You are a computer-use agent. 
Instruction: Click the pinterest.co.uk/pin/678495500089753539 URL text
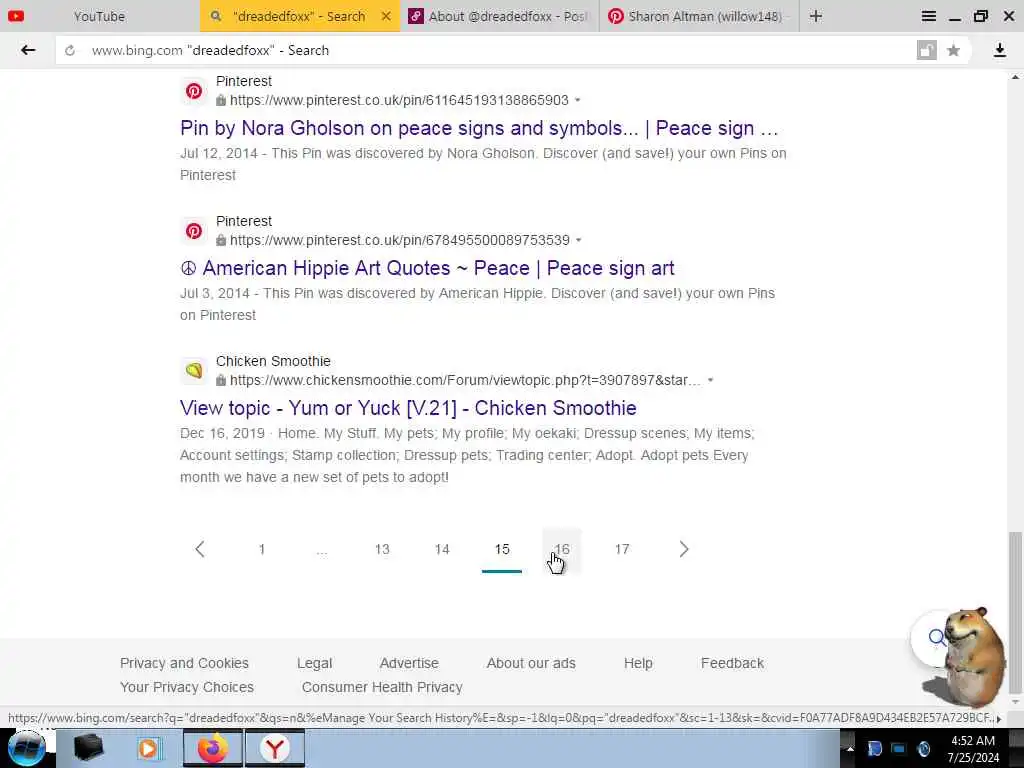[400, 240]
